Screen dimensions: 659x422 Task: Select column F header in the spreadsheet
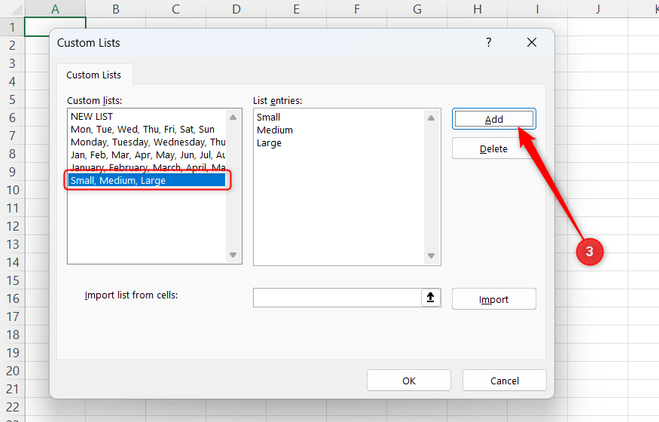point(357,9)
